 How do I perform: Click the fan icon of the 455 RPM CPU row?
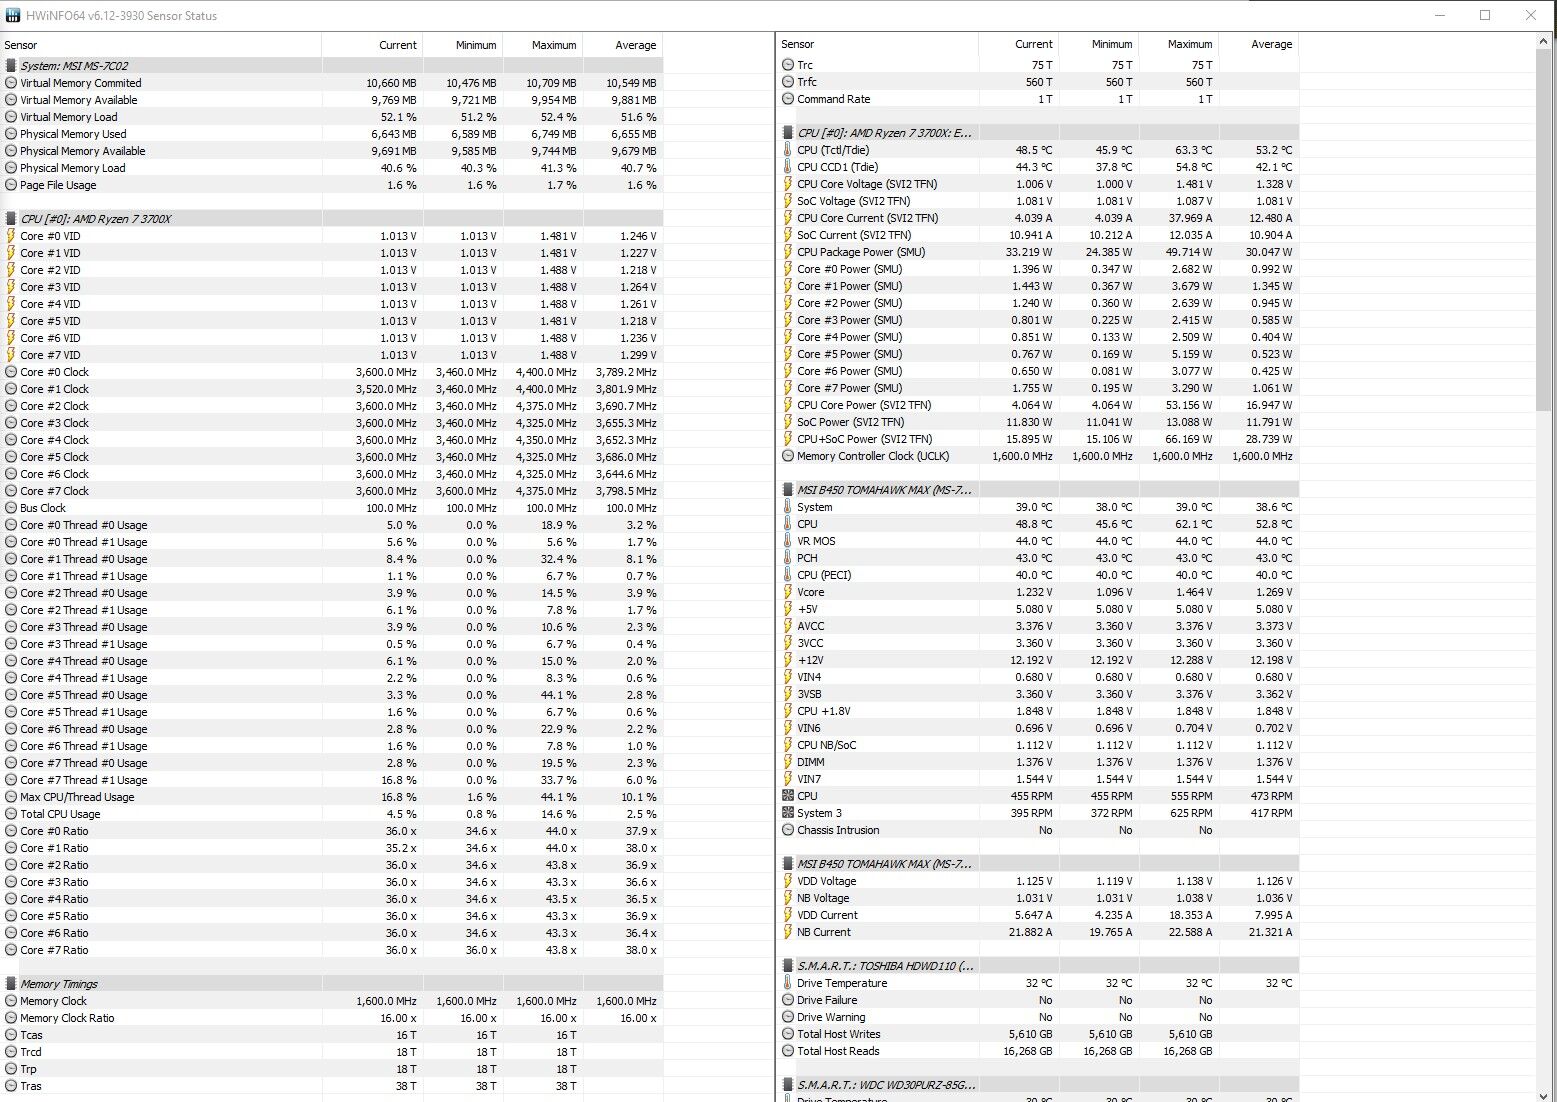[x=788, y=796]
